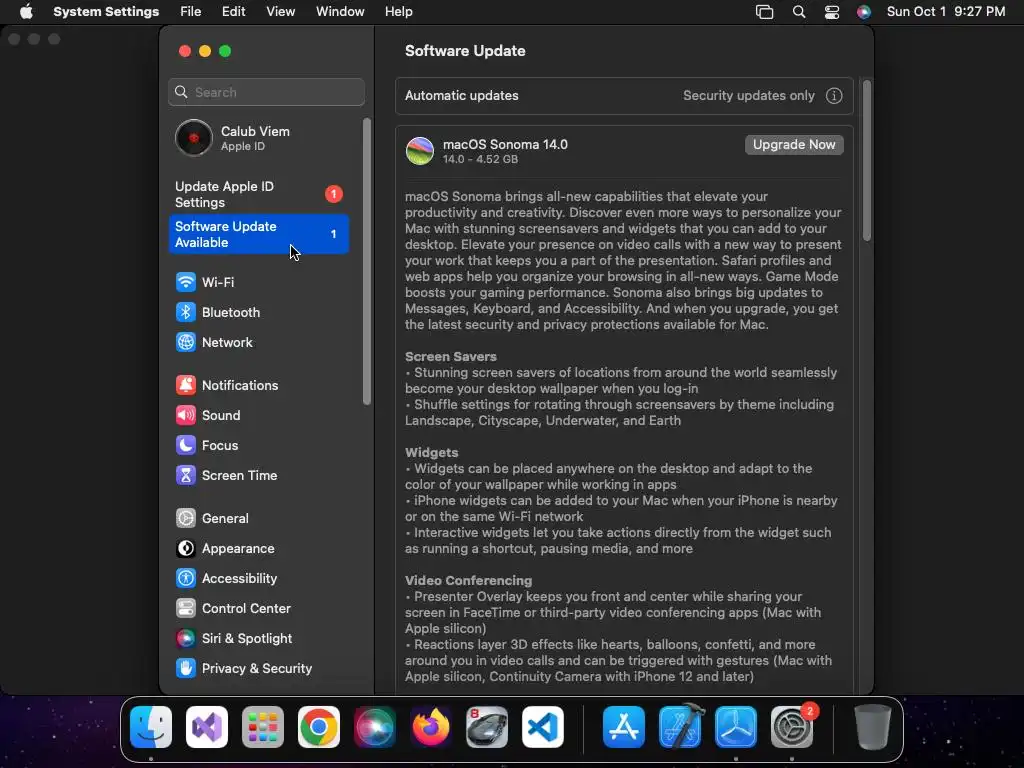Open the Window menu
1024x768 pixels.
pyautogui.click(x=340, y=12)
